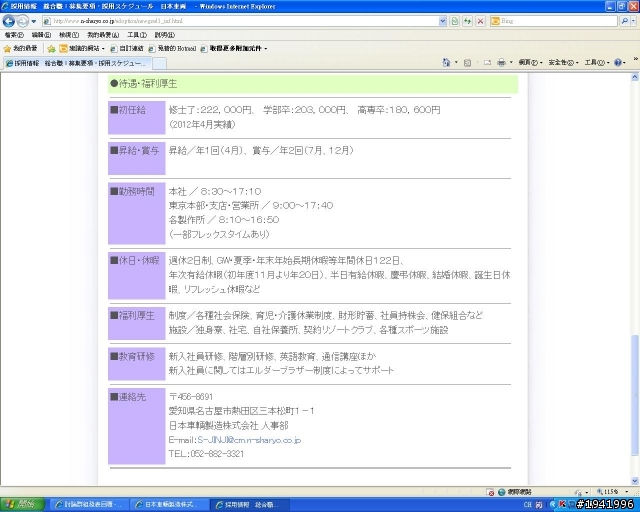Click the Print icon
Viewport: 640px width, 512px height.
pos(501,62)
